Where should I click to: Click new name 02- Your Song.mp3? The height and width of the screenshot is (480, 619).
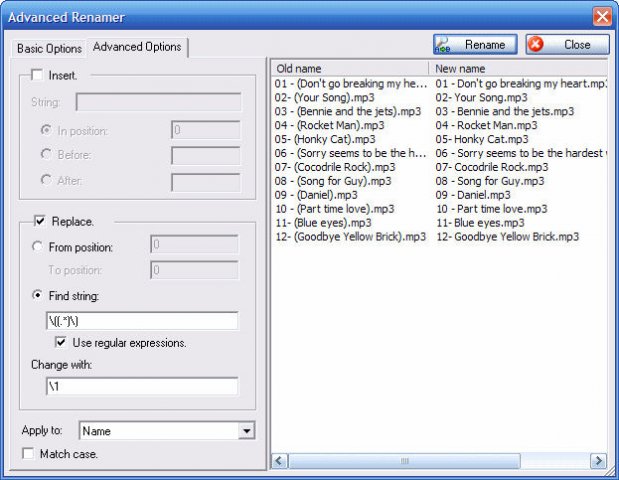[481, 98]
